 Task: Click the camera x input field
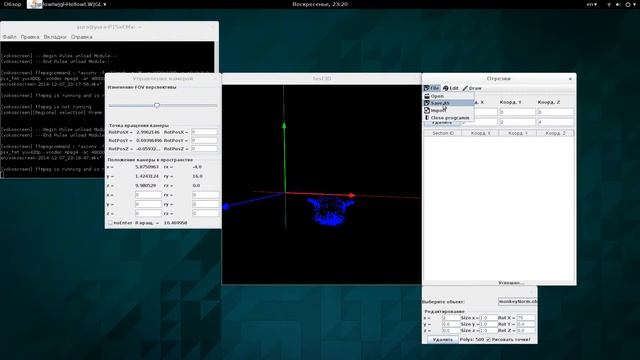[x=148, y=195]
